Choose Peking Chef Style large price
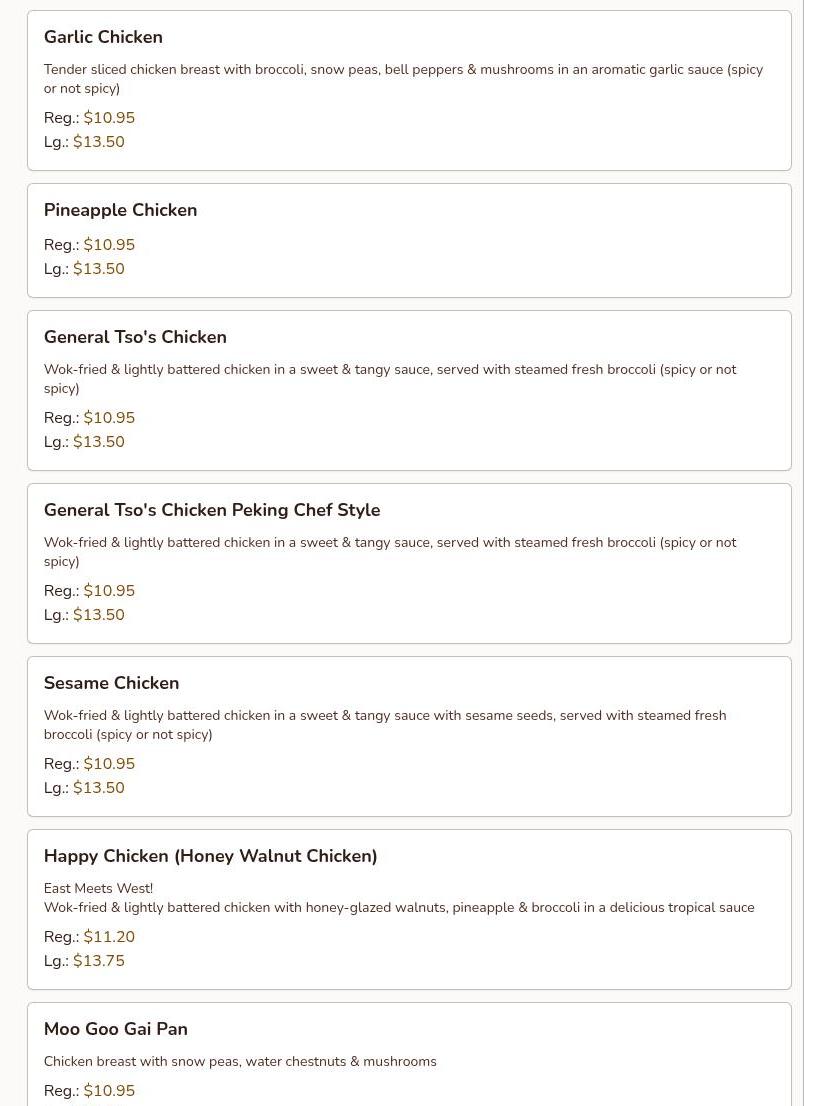 pyautogui.click(x=99, y=615)
